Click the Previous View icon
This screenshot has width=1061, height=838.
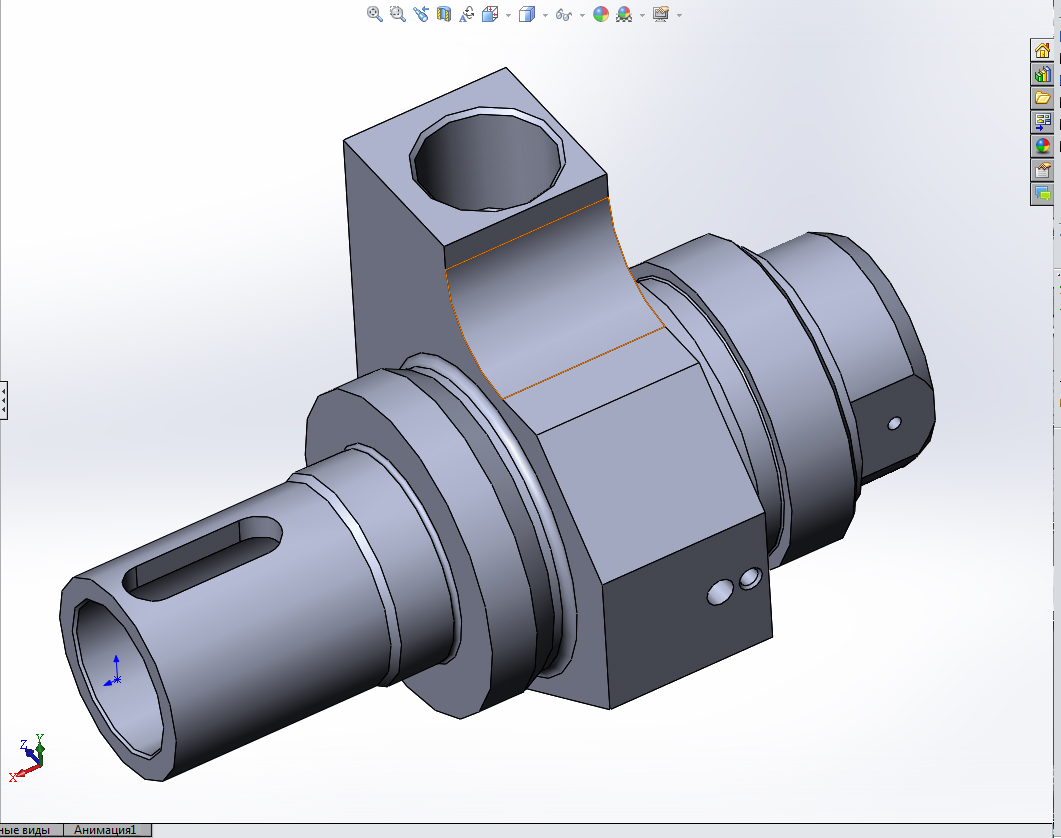point(421,14)
